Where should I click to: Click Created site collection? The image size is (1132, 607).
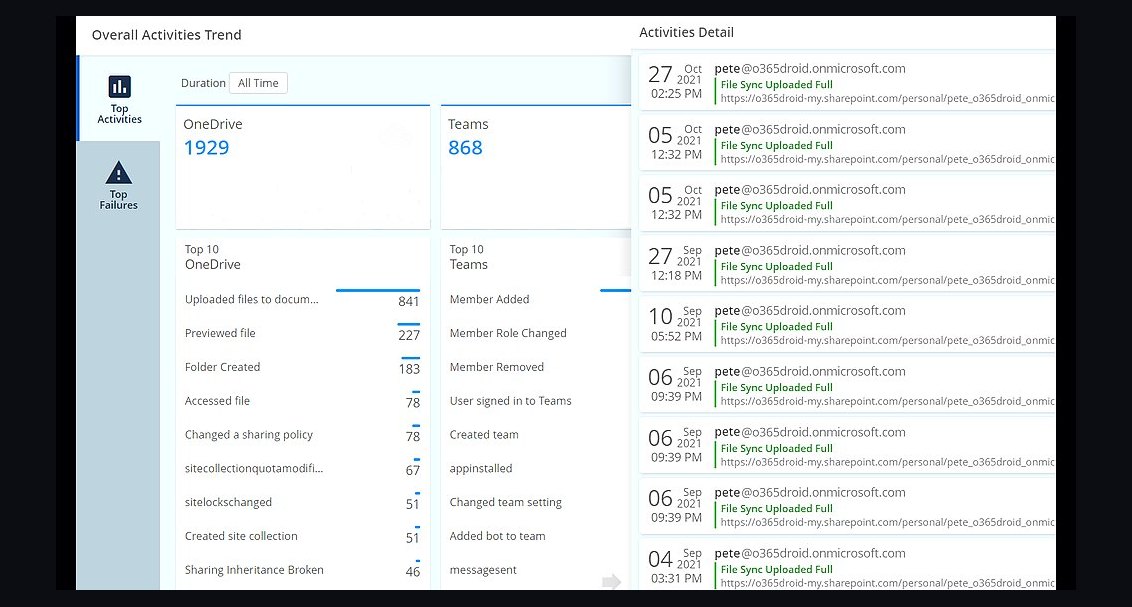[x=302, y=536]
